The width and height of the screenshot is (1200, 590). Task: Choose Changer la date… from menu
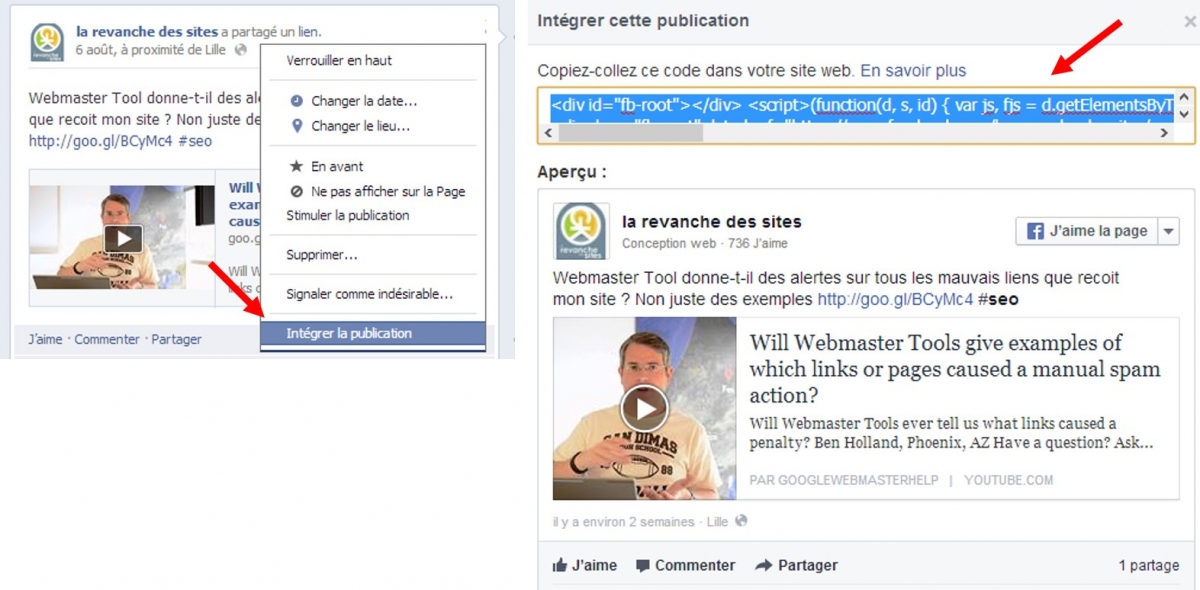(x=373, y=101)
